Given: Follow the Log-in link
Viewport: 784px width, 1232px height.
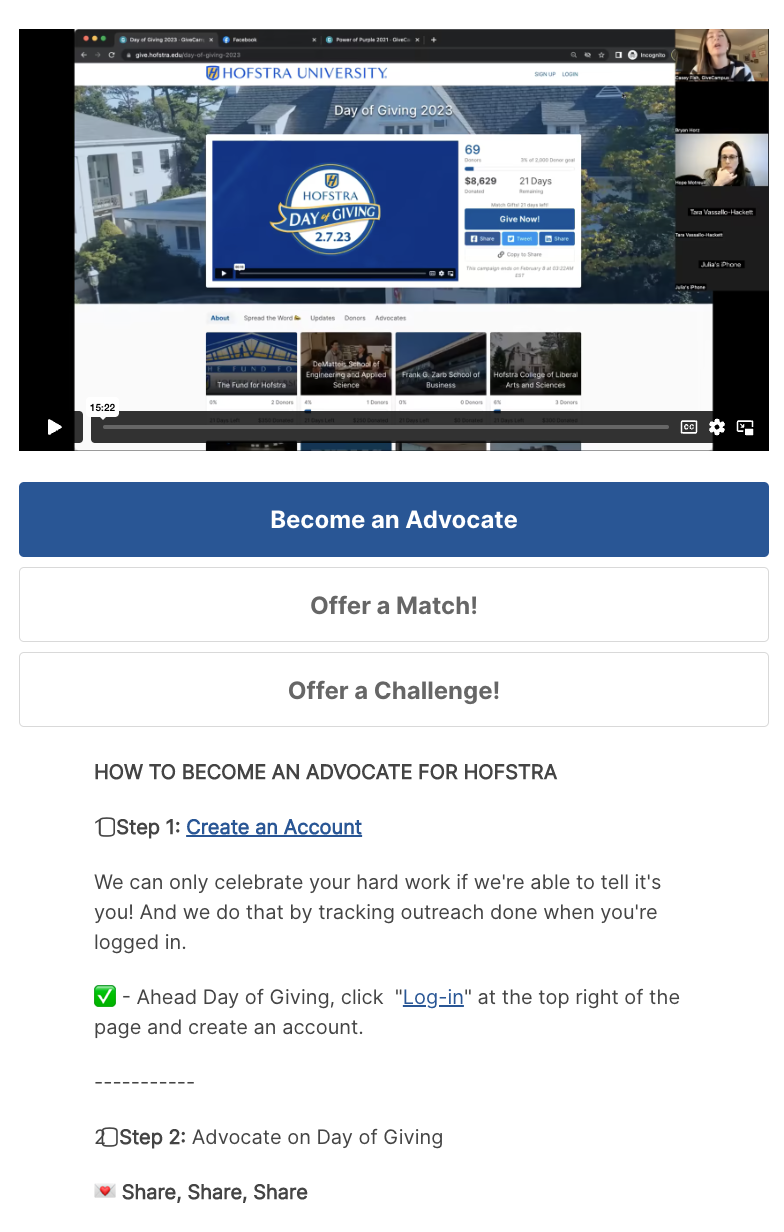Looking at the screenshot, I should [433, 997].
